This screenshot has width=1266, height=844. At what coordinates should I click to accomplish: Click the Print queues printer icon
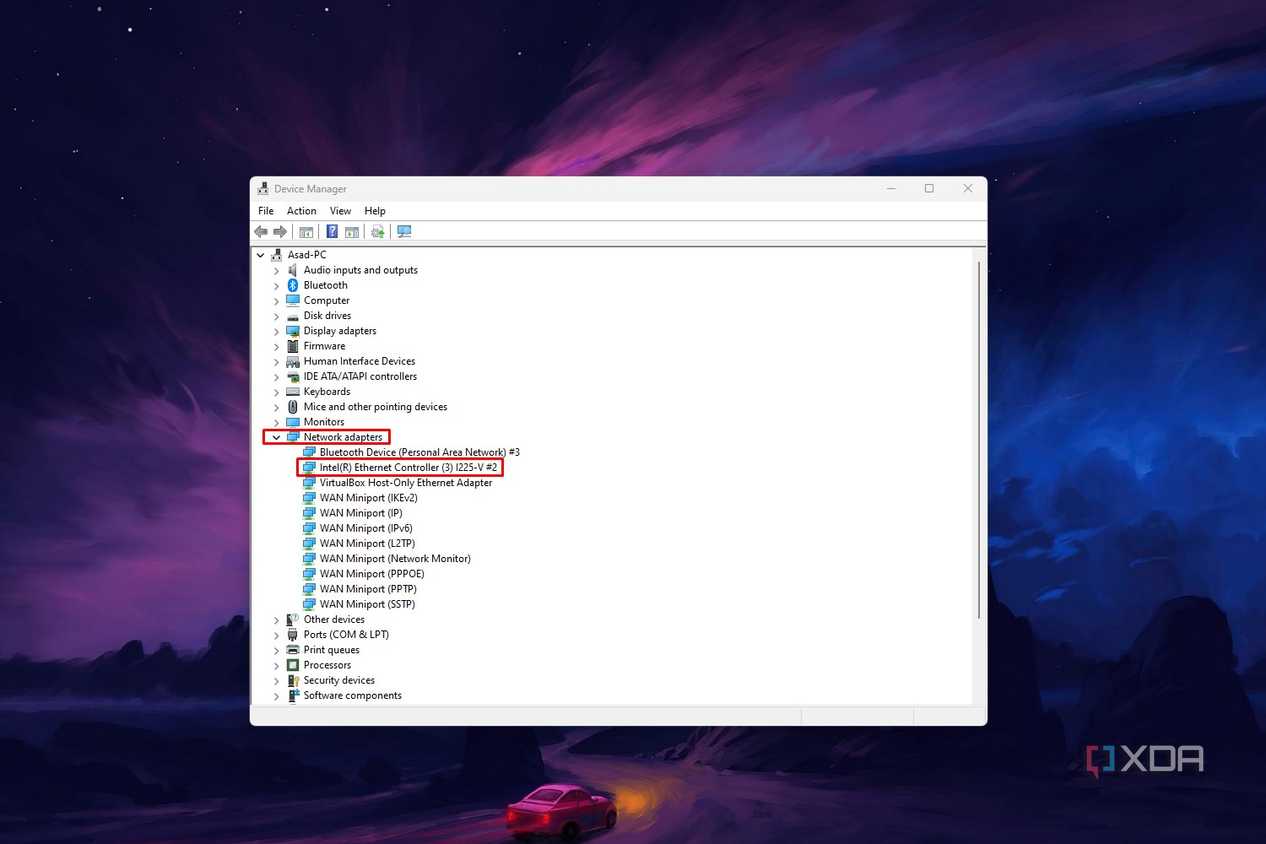[x=293, y=650]
